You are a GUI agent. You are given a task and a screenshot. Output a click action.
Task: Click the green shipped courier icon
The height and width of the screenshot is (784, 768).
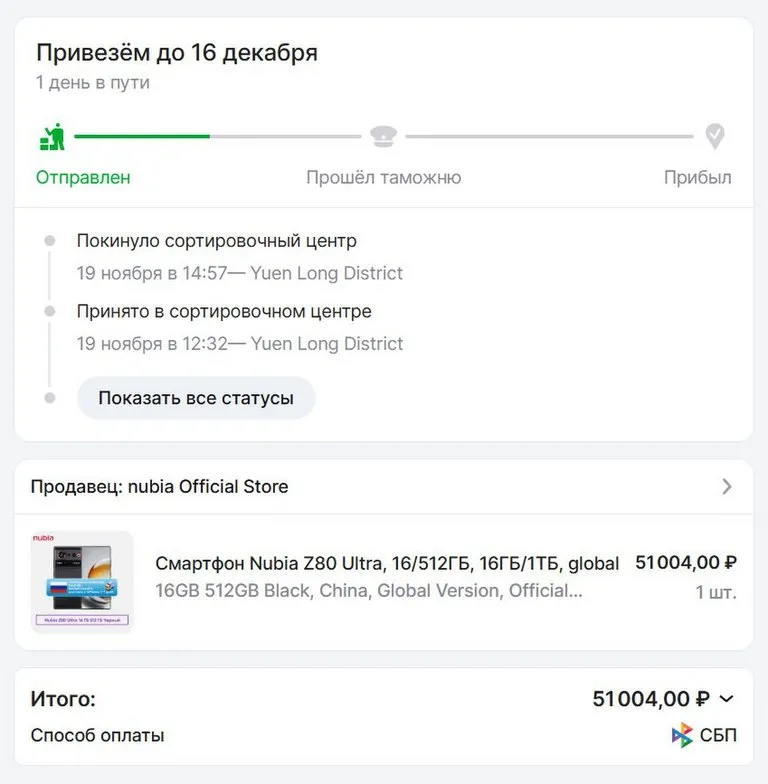52,136
